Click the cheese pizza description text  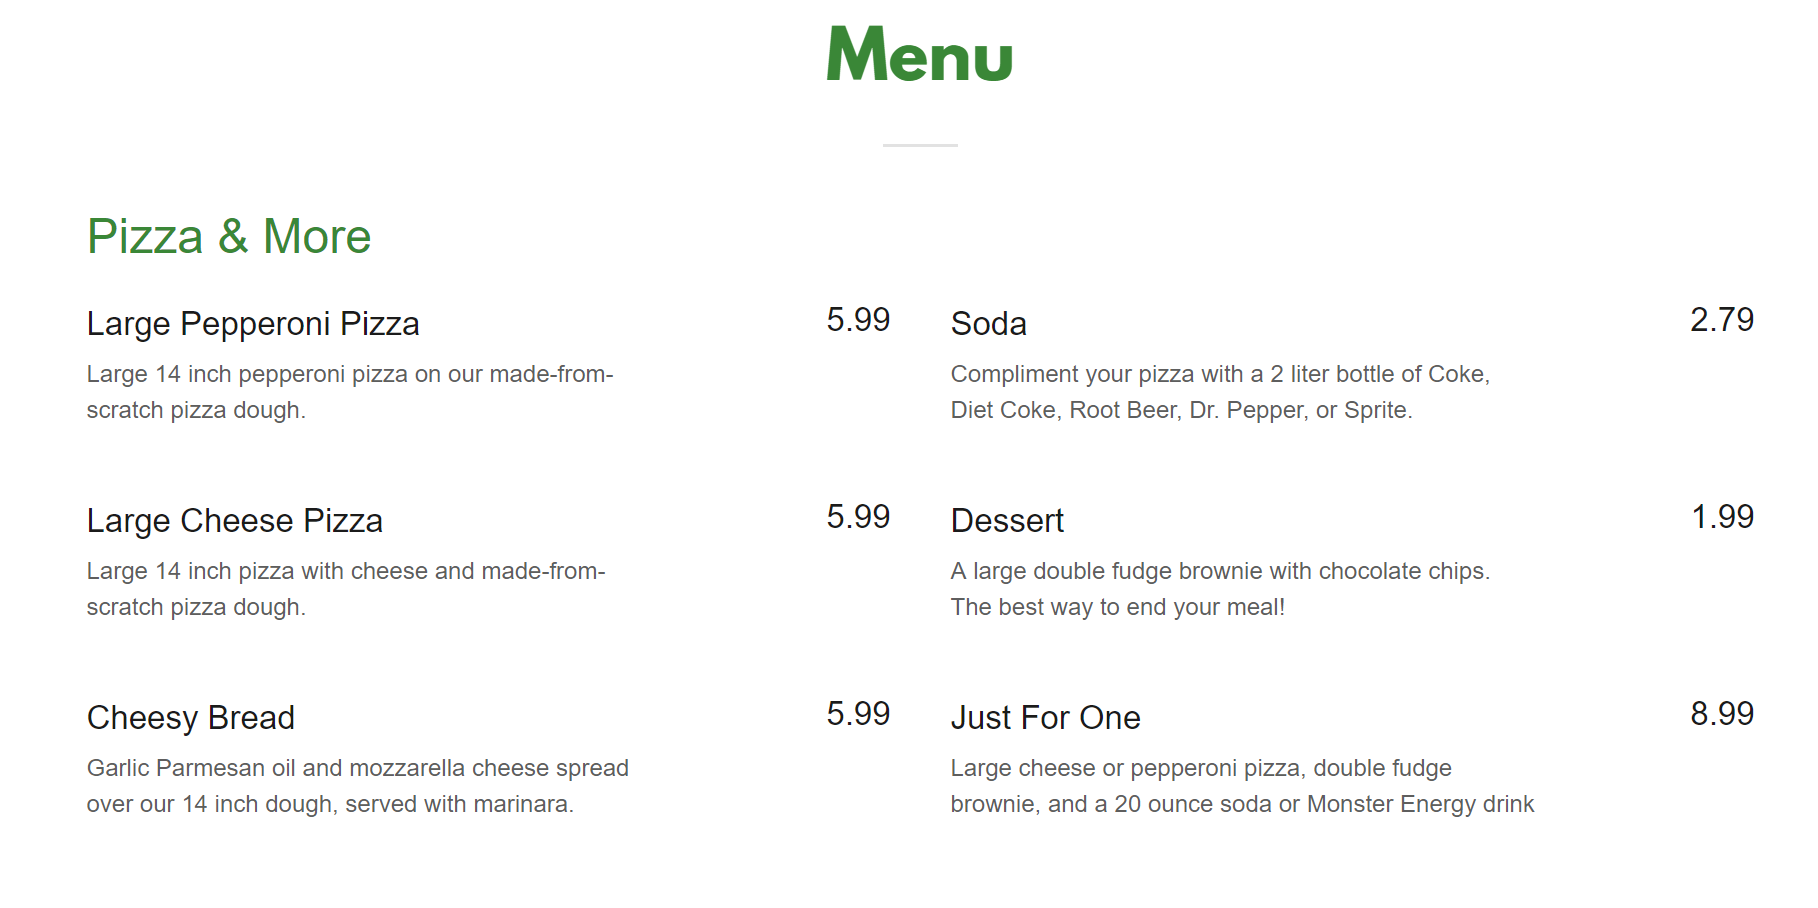click(345, 589)
